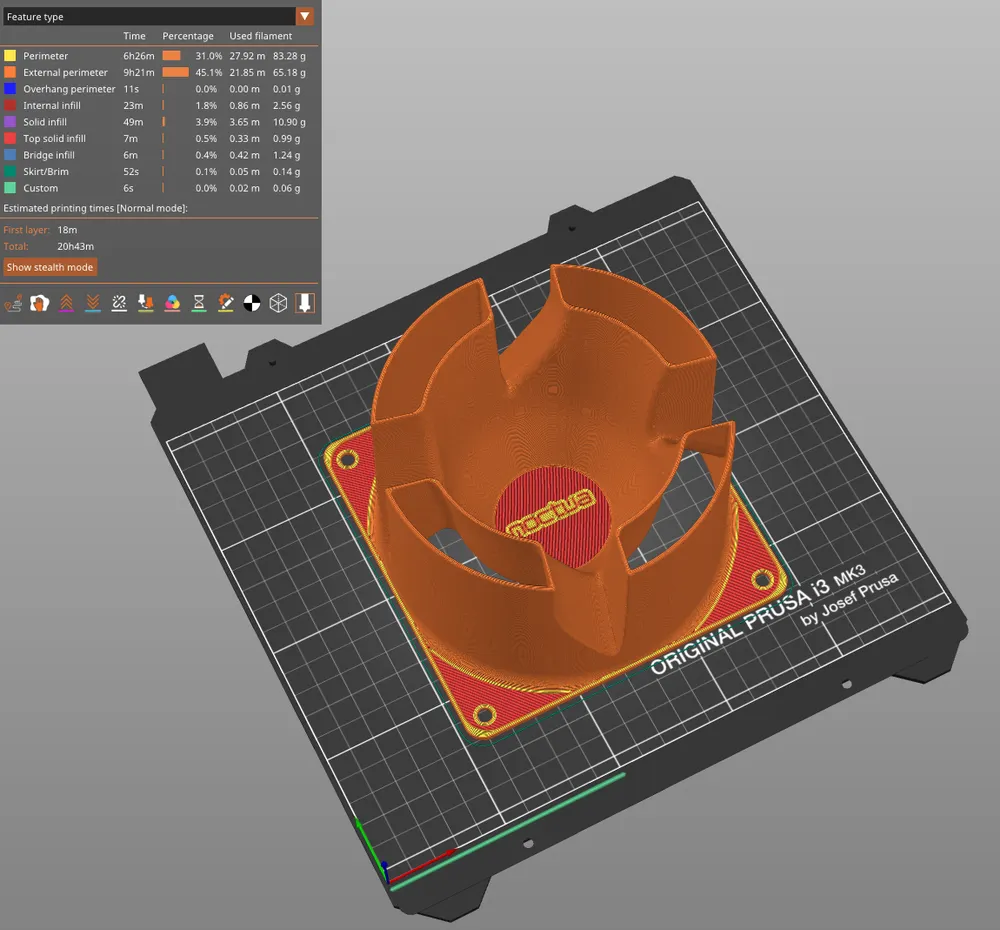Toggle the Tool changes icon
The image size is (1000, 930).
[x=146, y=302]
